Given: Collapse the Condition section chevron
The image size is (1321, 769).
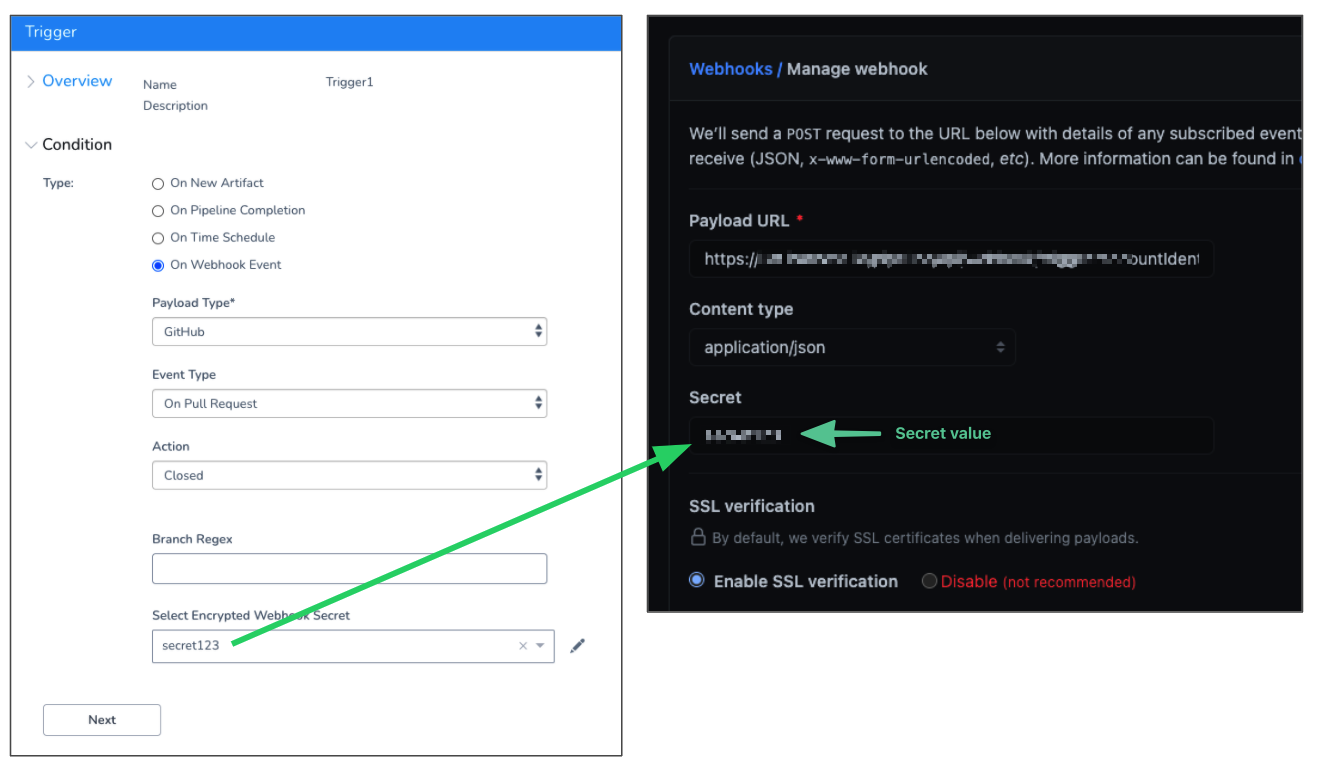Looking at the screenshot, I should point(30,145).
